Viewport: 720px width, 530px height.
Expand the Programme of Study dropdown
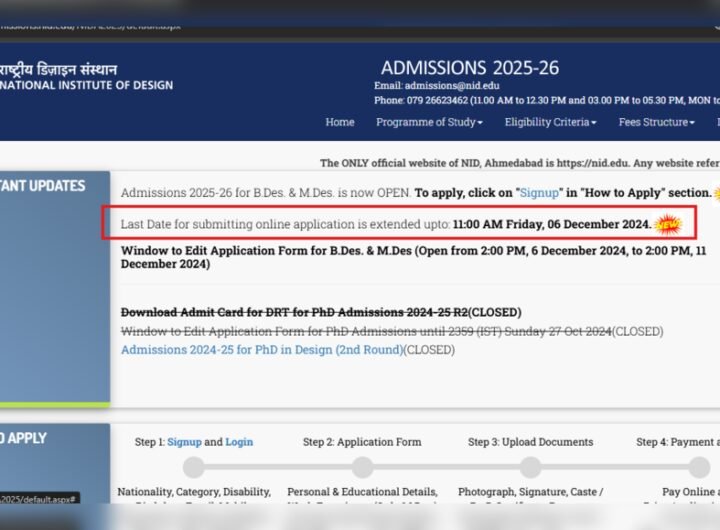point(429,122)
